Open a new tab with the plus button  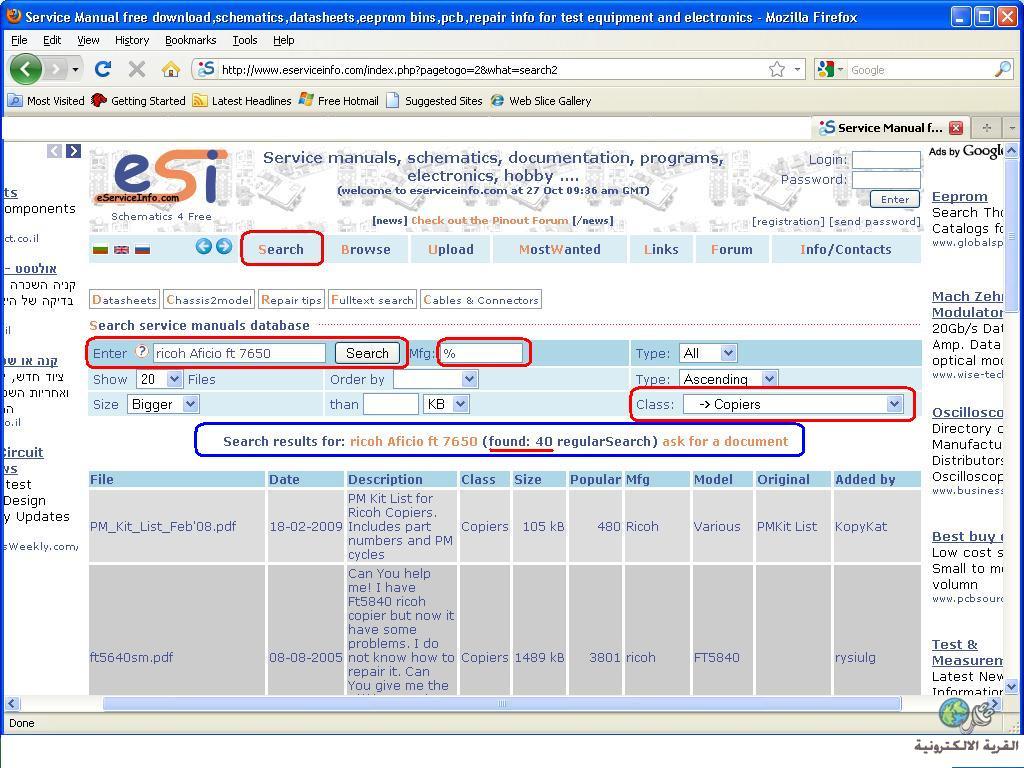click(x=987, y=128)
